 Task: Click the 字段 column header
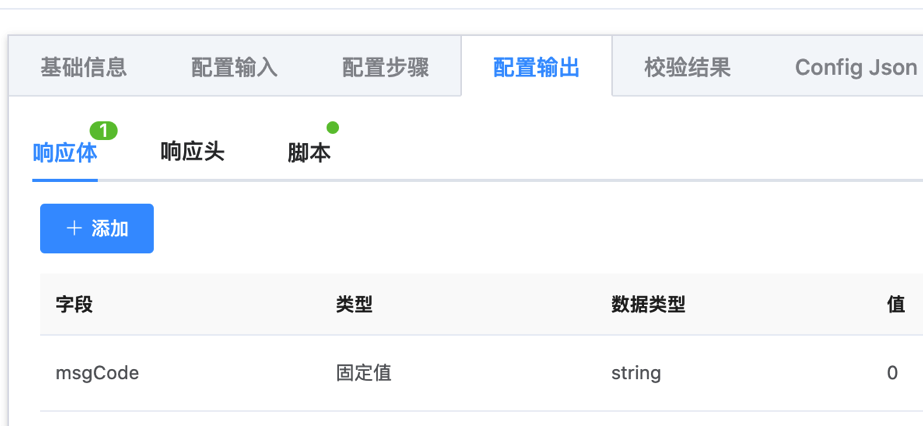point(74,305)
